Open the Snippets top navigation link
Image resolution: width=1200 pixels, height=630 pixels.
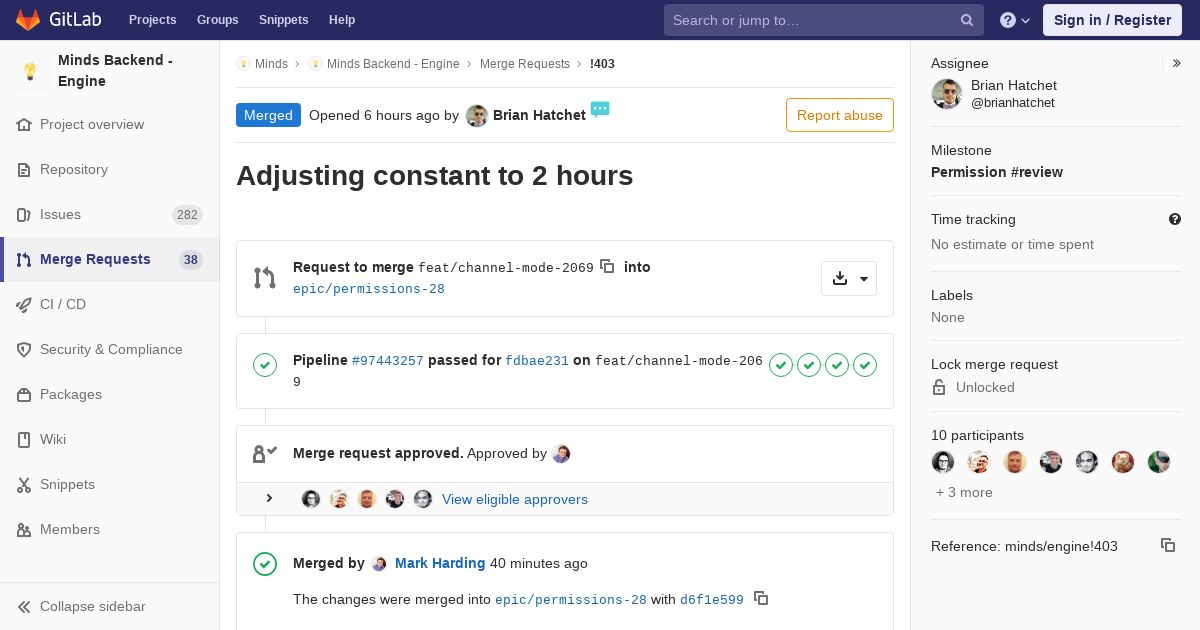click(283, 20)
